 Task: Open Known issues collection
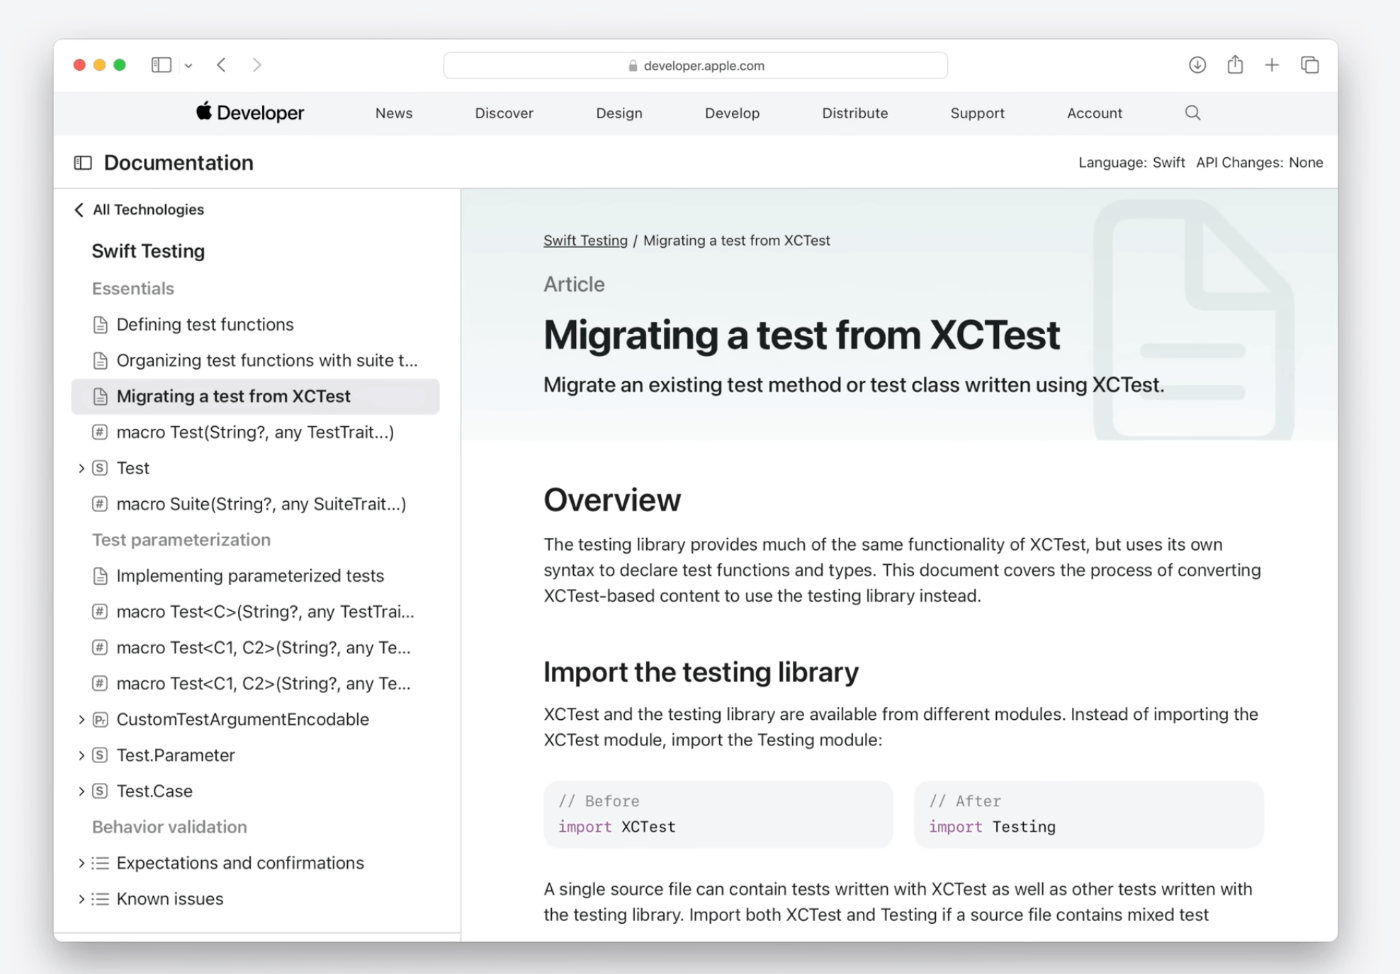pos(170,899)
